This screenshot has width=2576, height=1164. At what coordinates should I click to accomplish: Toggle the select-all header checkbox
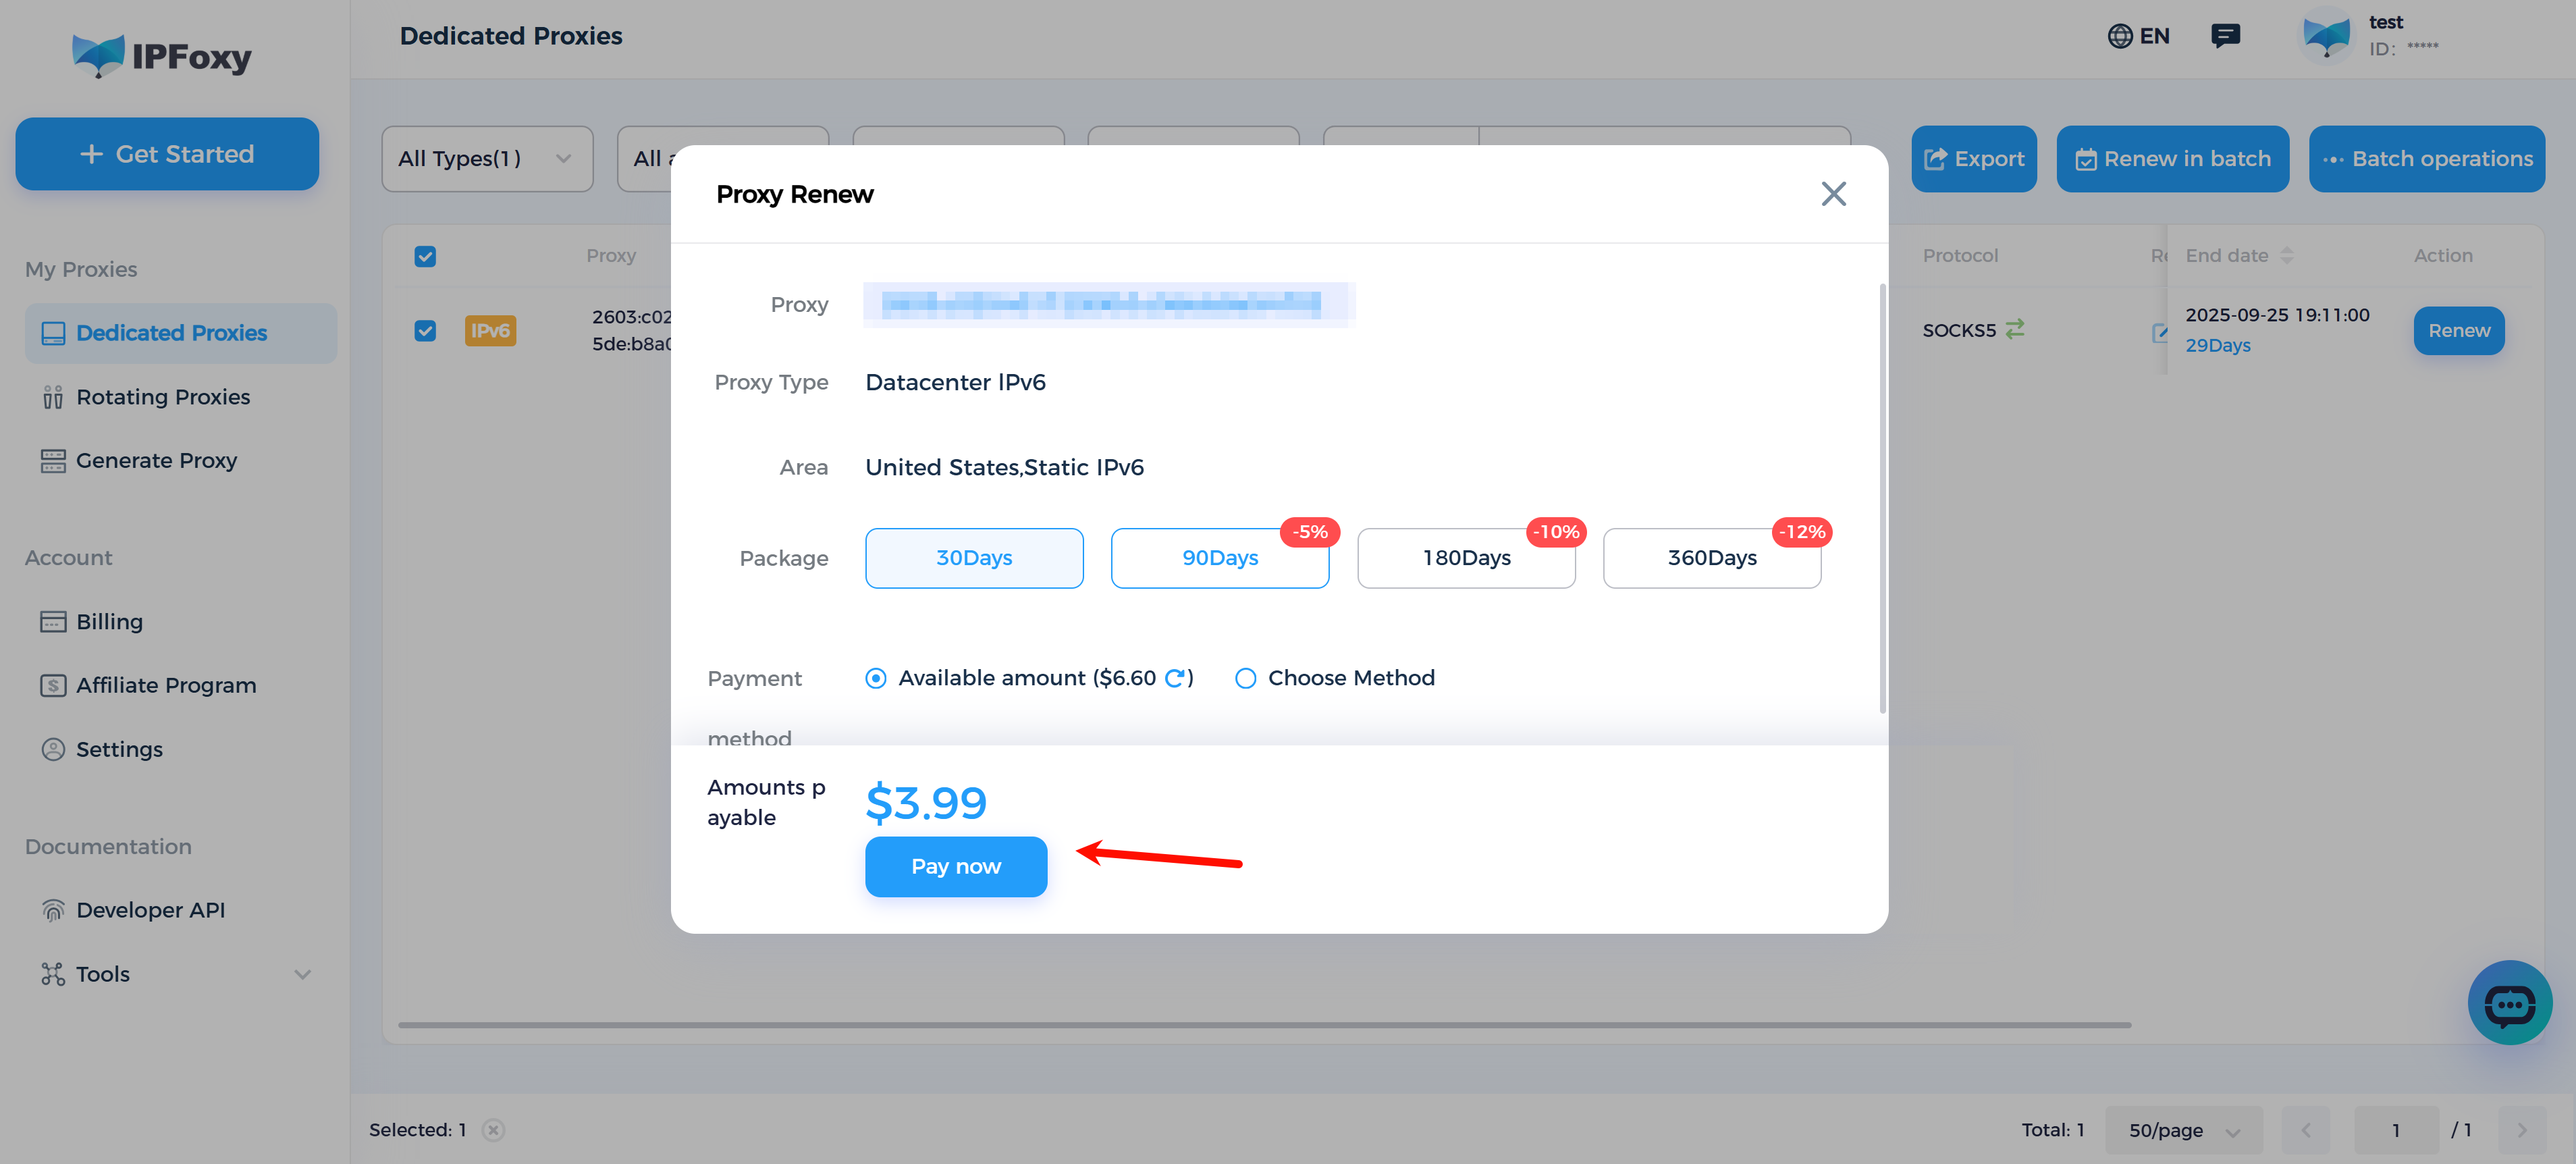coord(425,256)
